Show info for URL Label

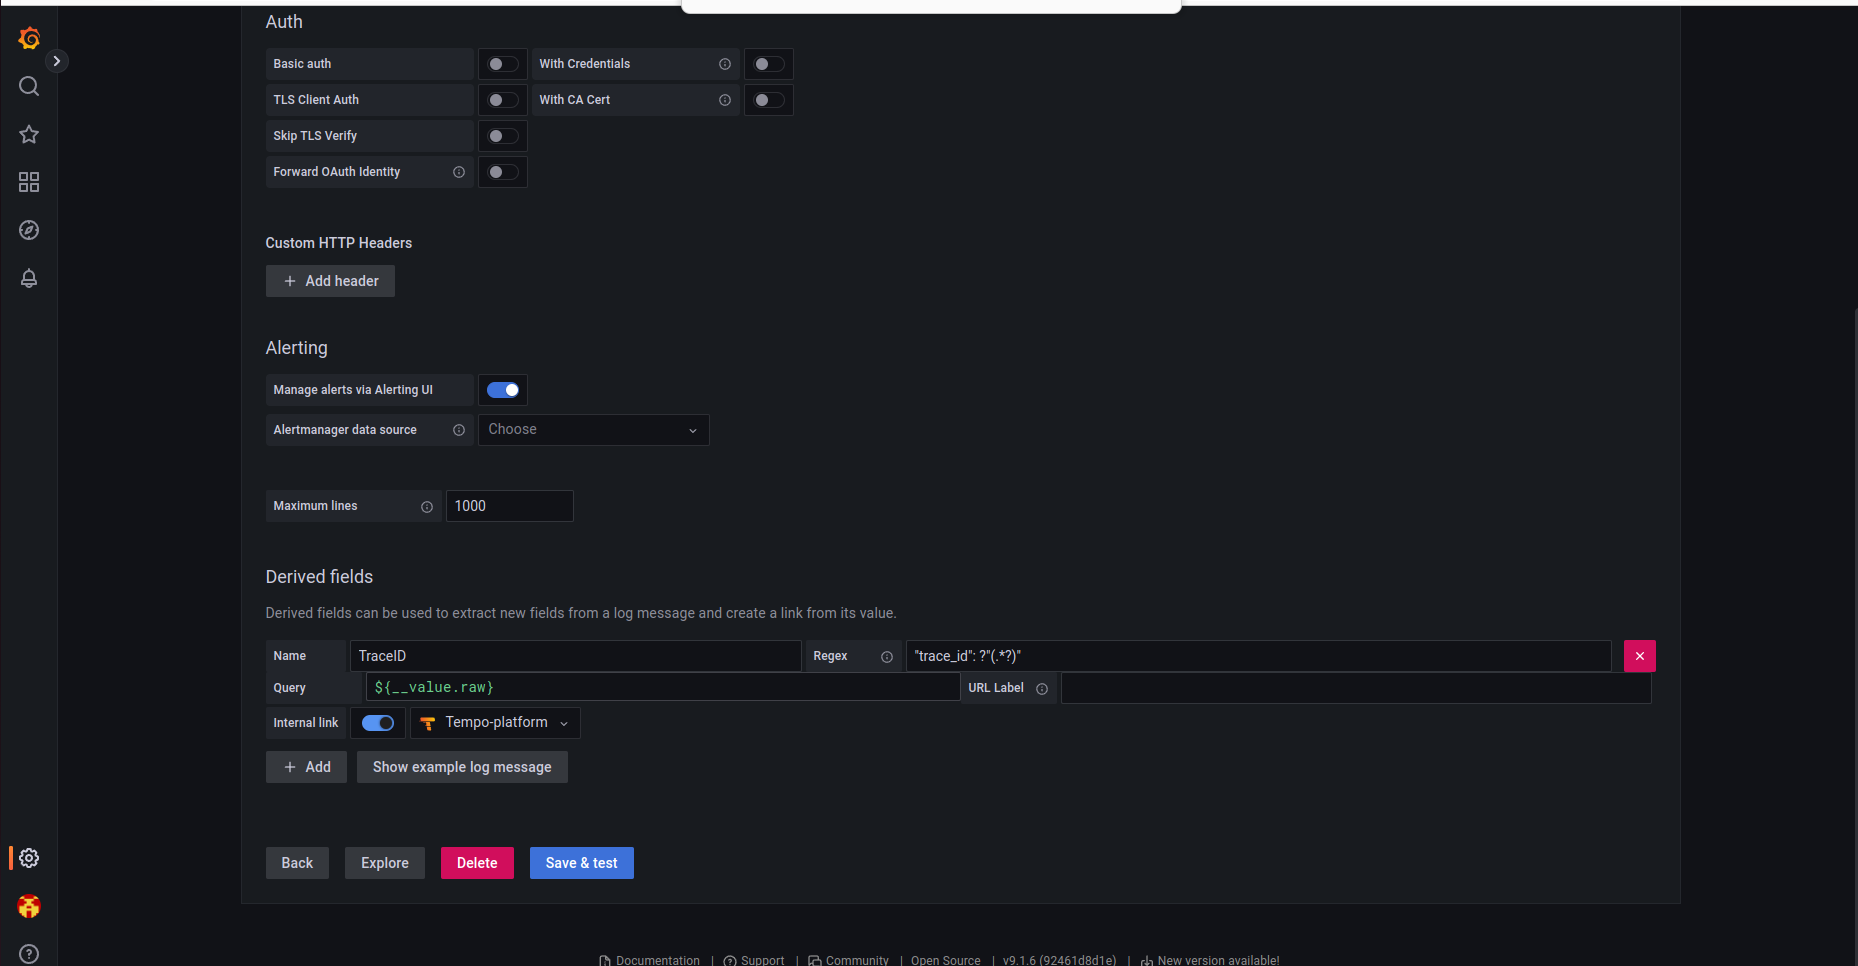click(1042, 689)
